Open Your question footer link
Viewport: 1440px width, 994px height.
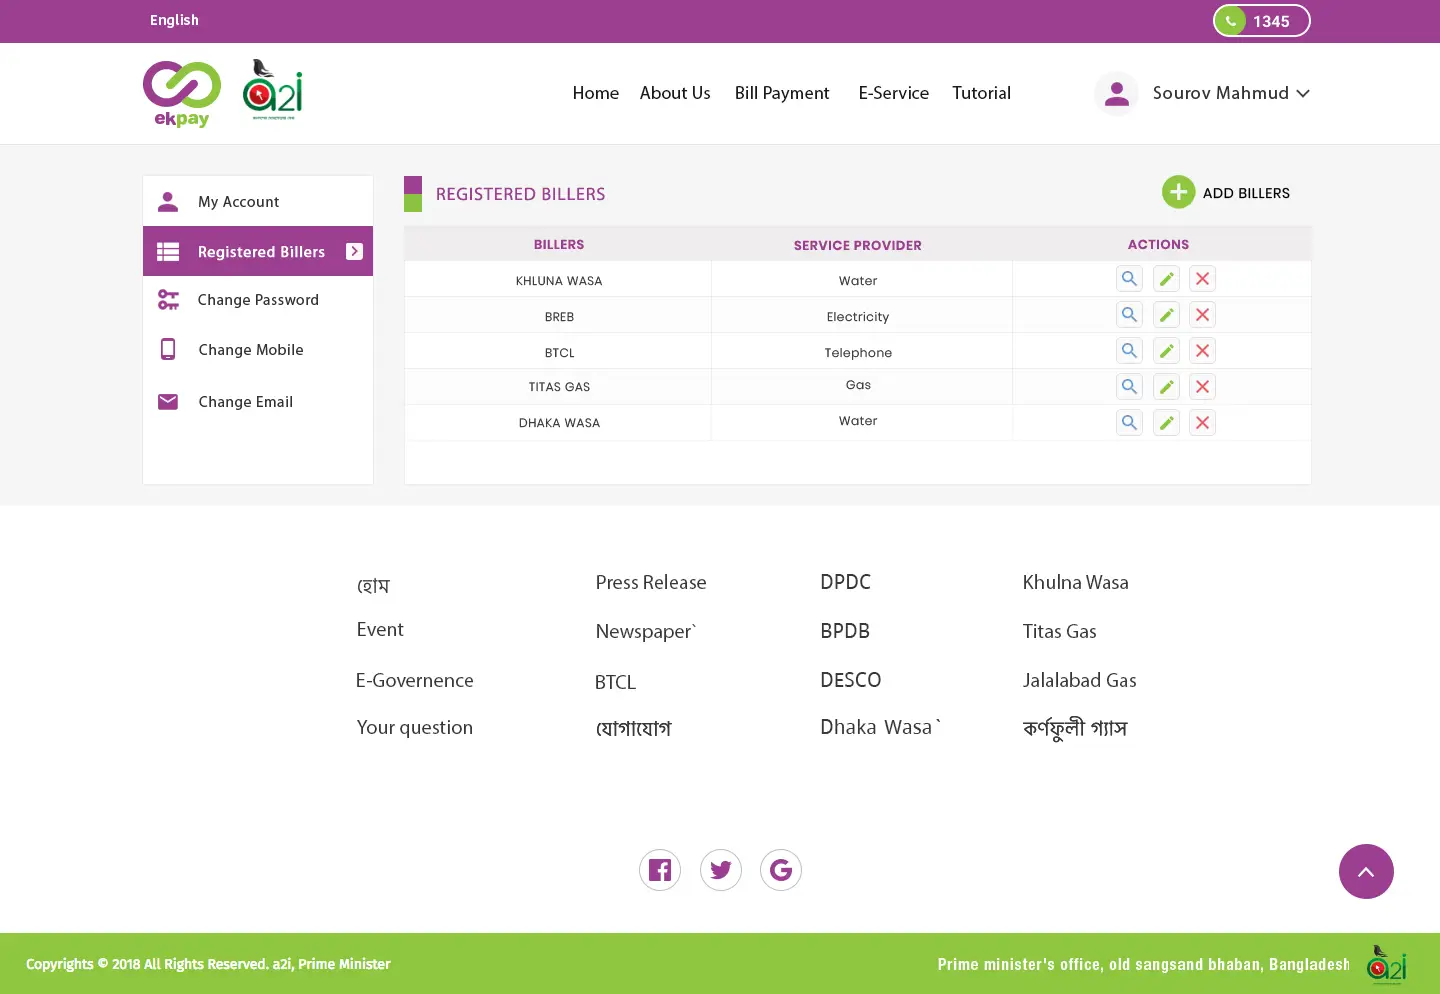tap(414, 728)
